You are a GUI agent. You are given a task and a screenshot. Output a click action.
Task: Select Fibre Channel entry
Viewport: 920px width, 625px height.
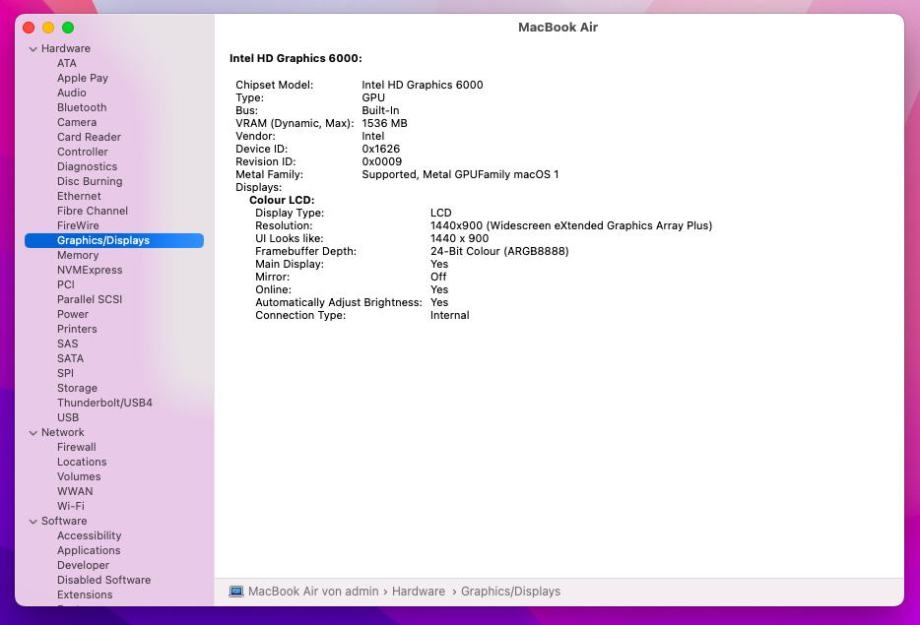point(93,211)
